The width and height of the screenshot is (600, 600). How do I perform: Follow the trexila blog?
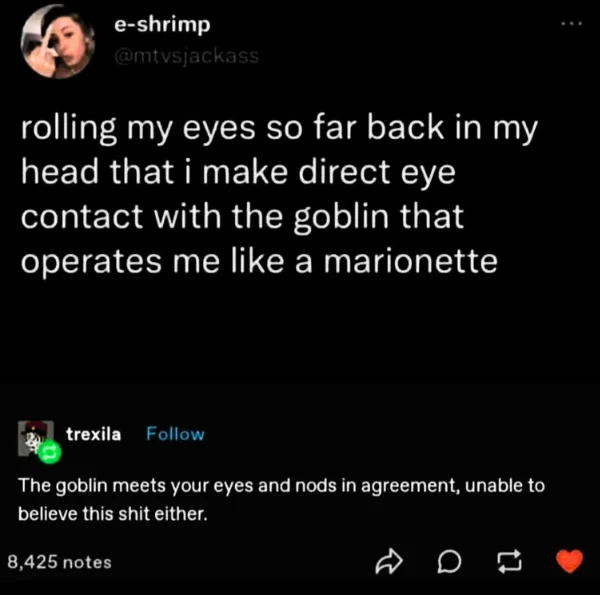coord(175,434)
